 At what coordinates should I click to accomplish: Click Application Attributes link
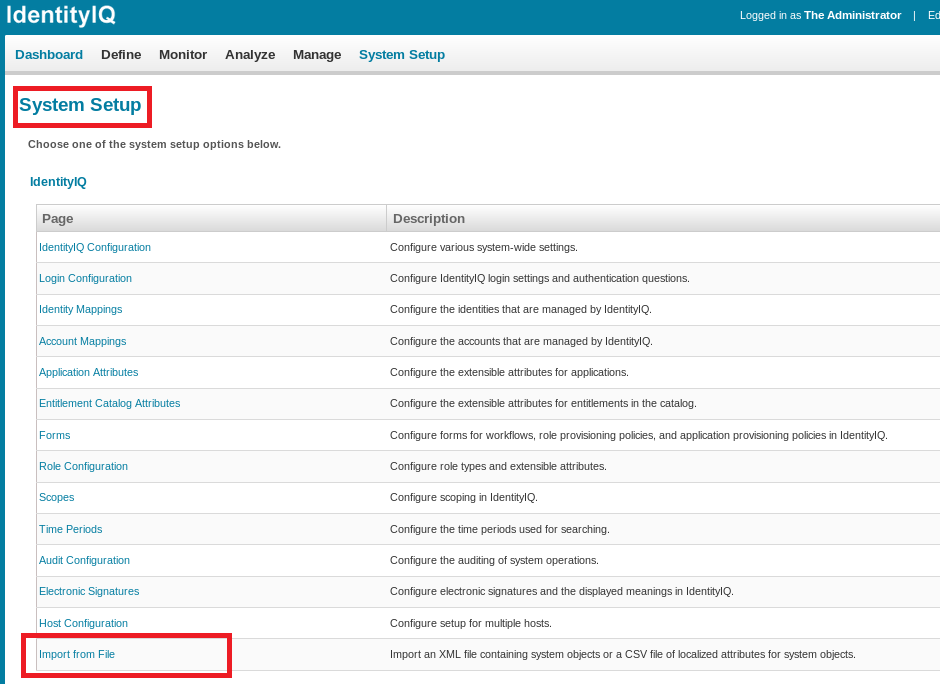pyautogui.click(x=88, y=372)
